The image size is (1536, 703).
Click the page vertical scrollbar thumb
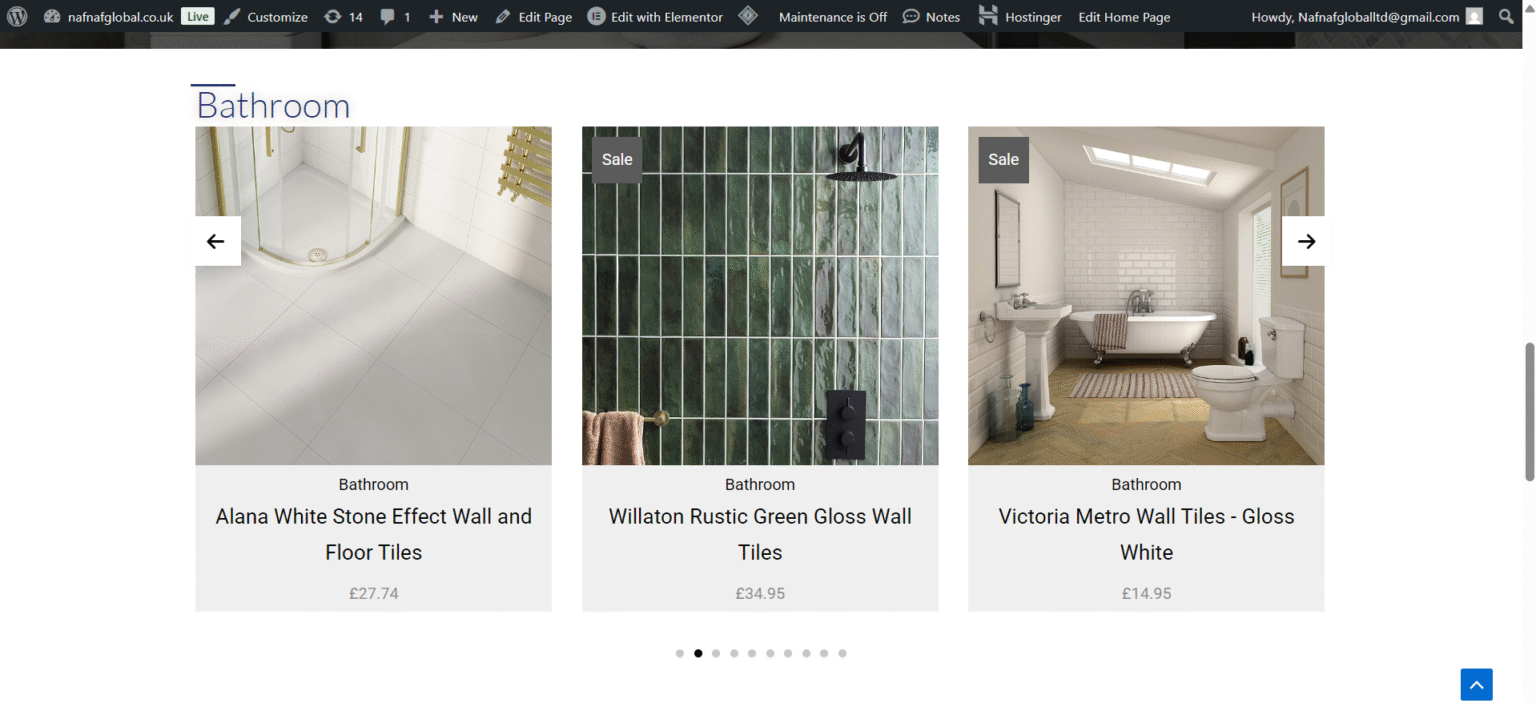pos(1529,411)
